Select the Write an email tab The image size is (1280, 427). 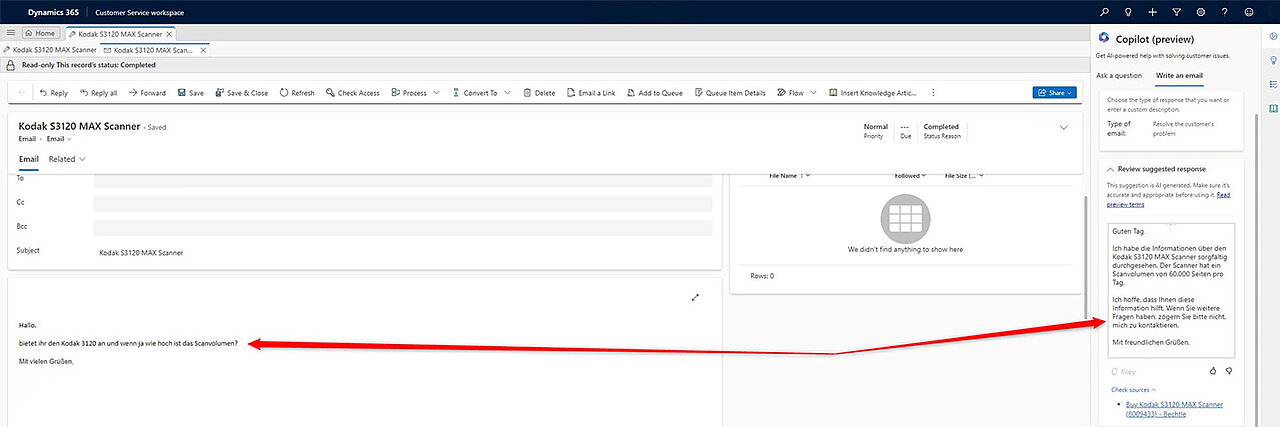click(1179, 75)
